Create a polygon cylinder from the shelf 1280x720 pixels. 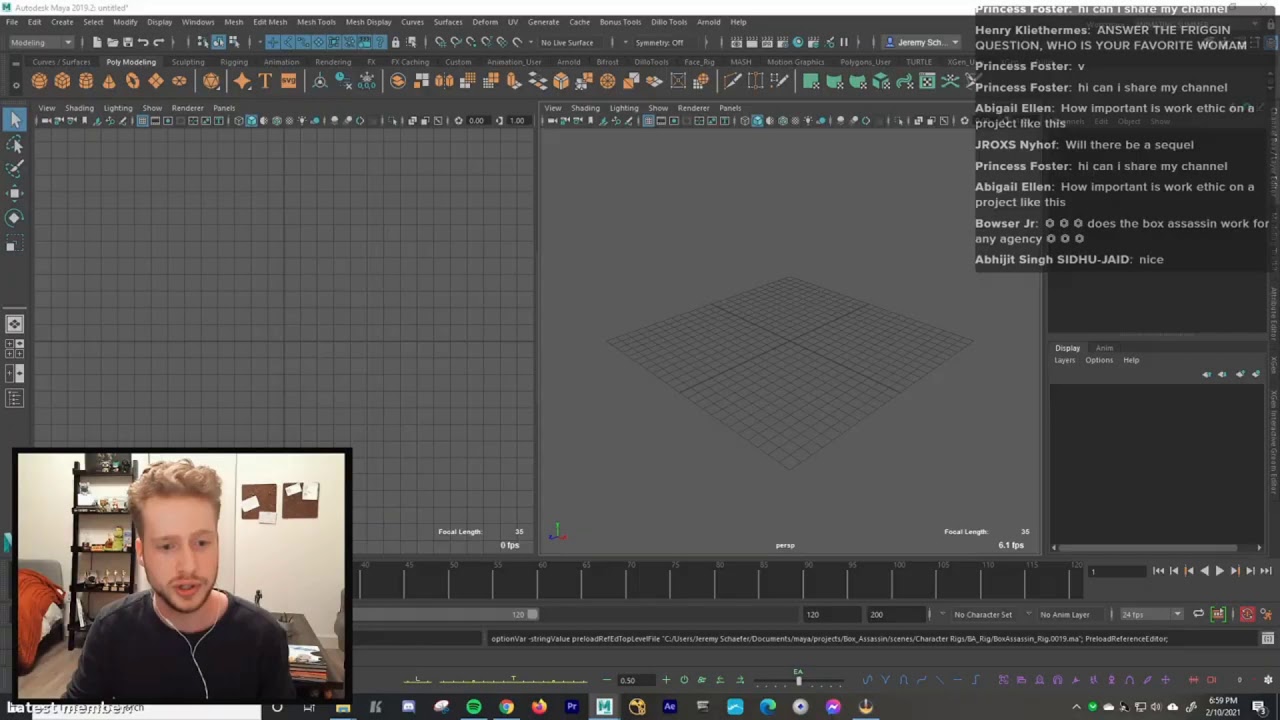point(85,81)
